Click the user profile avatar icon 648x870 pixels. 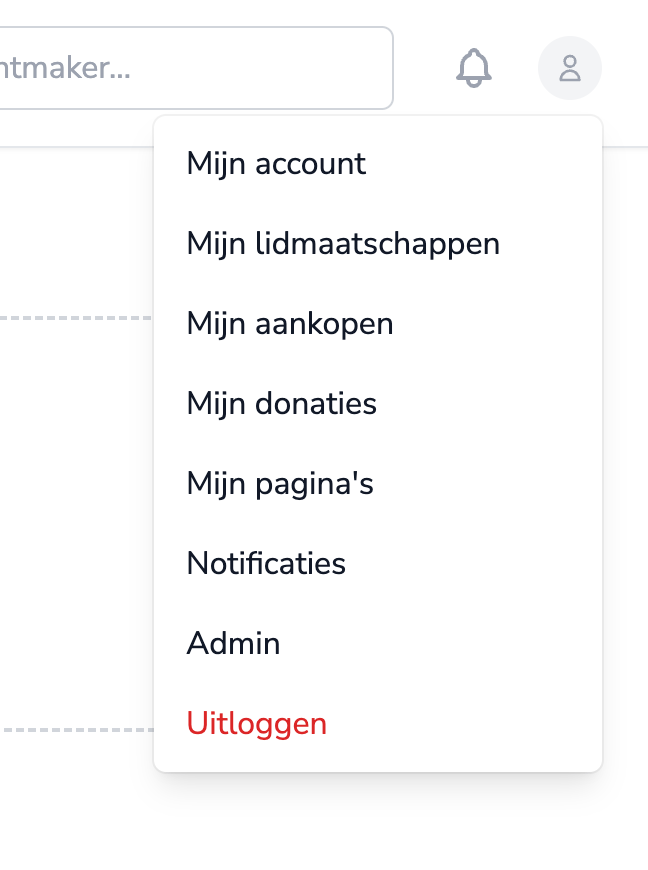point(570,68)
